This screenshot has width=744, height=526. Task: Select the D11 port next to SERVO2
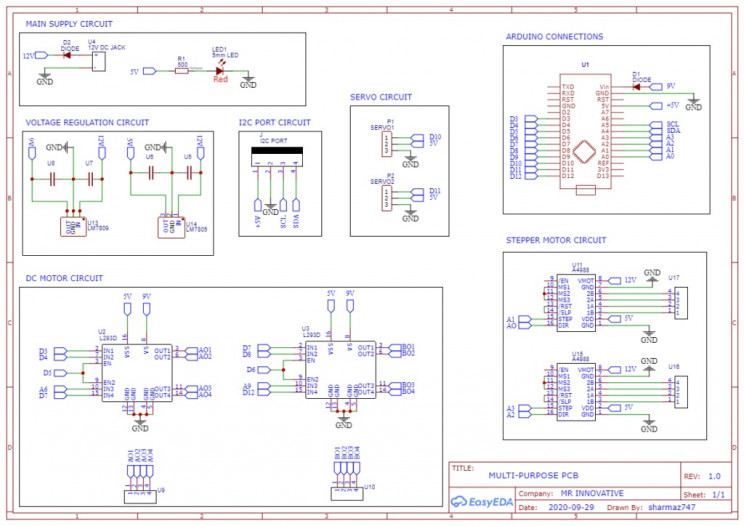[x=418, y=192]
